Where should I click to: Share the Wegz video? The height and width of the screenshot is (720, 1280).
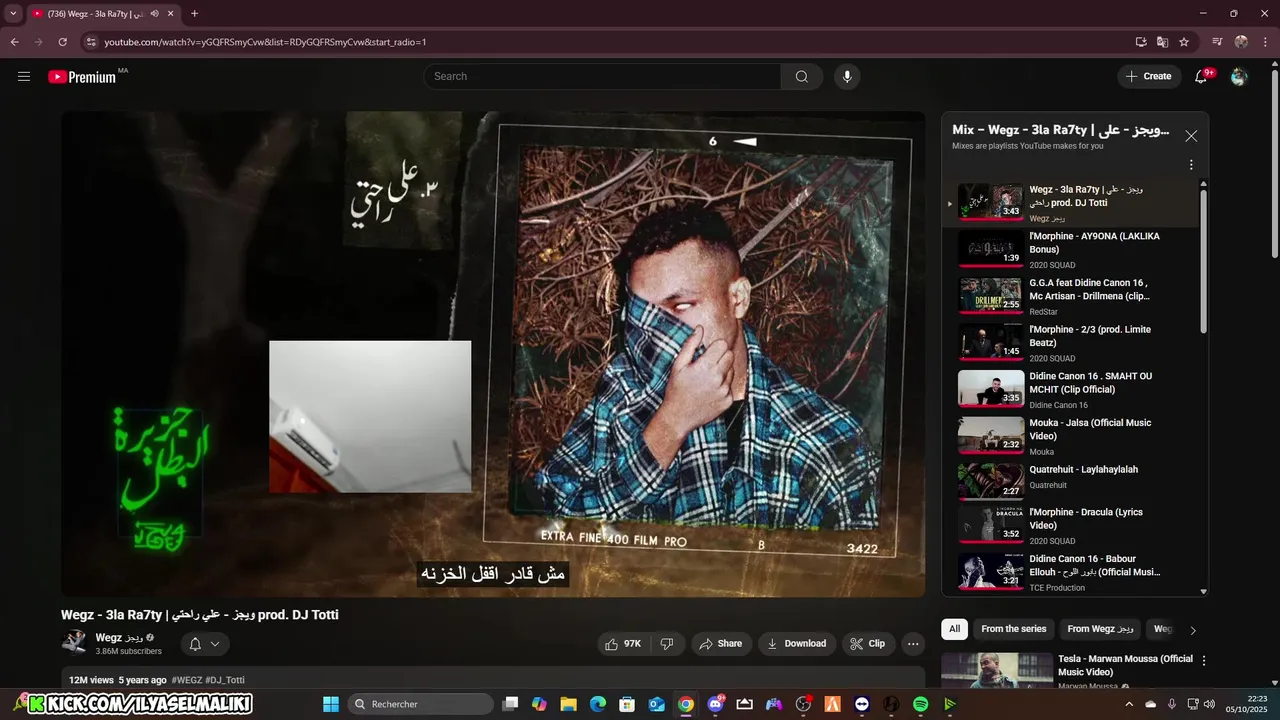(720, 644)
